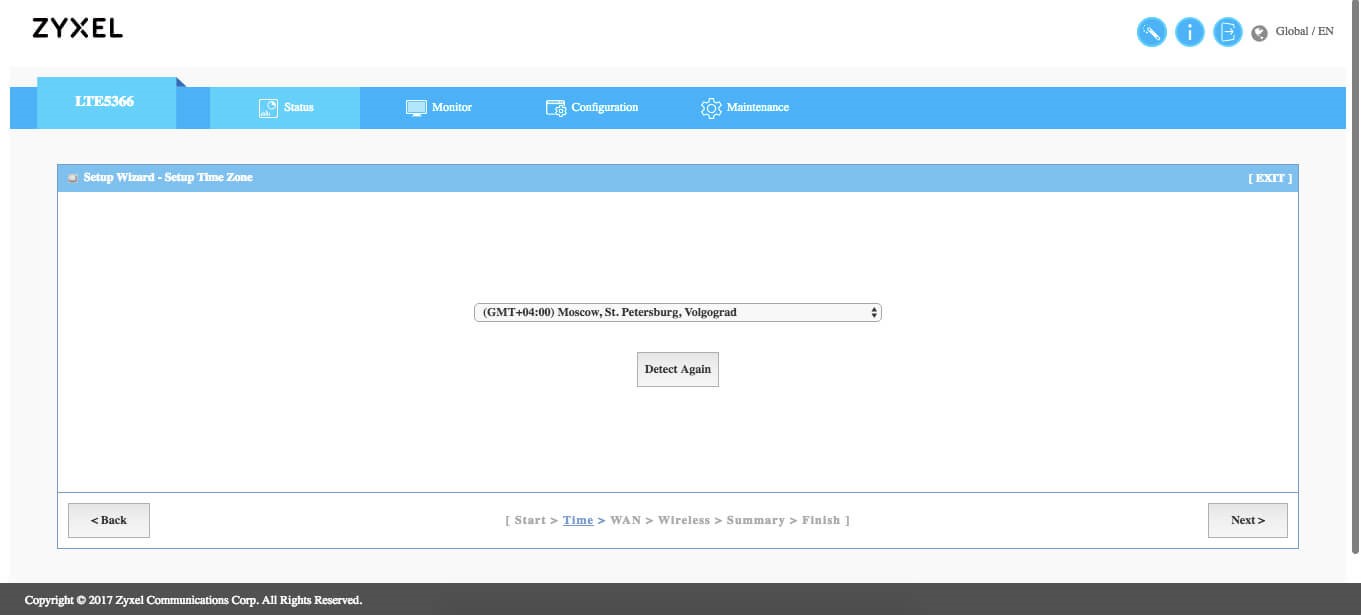Screen dimensions: 1361x615
Task: Go back with the Back button
Action: click(x=109, y=520)
